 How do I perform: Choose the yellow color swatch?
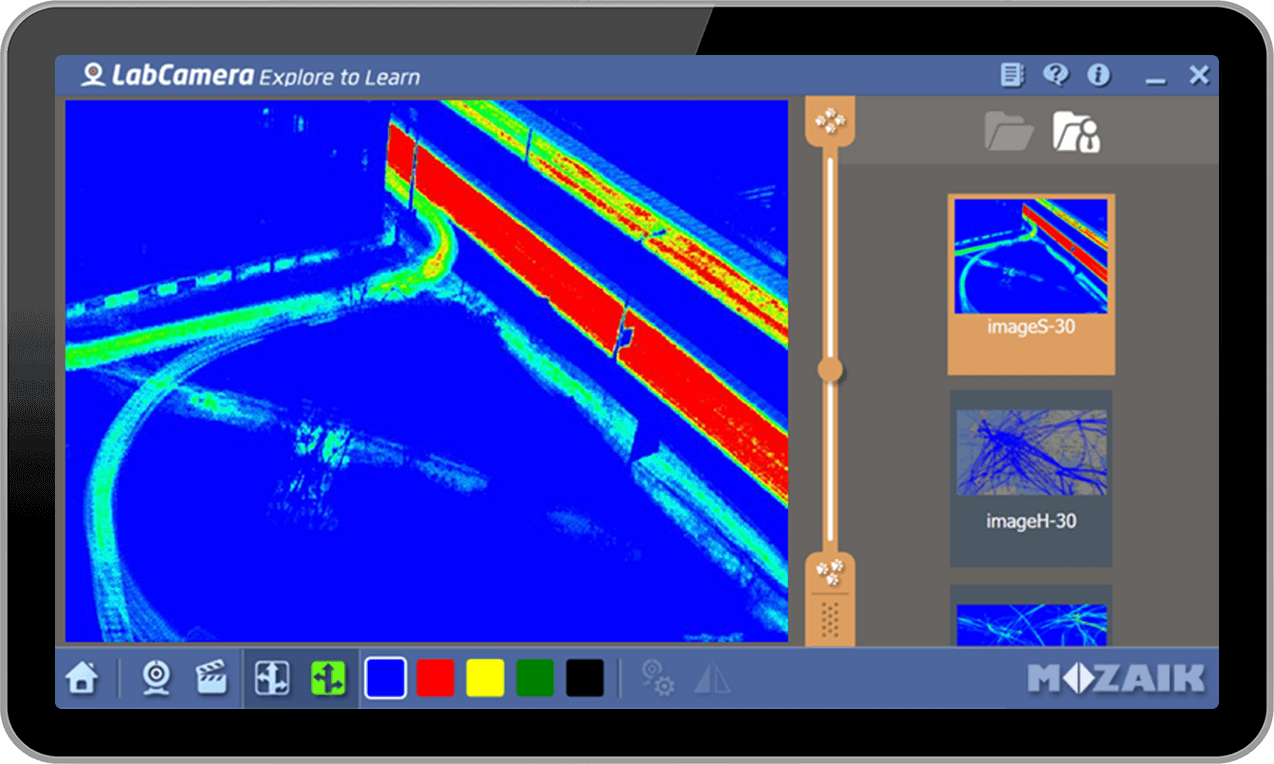(x=486, y=678)
